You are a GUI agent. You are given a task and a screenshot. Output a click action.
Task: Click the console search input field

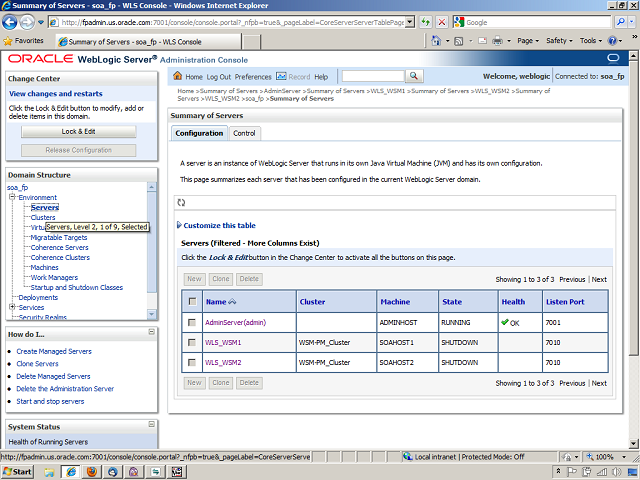[x=372, y=76]
